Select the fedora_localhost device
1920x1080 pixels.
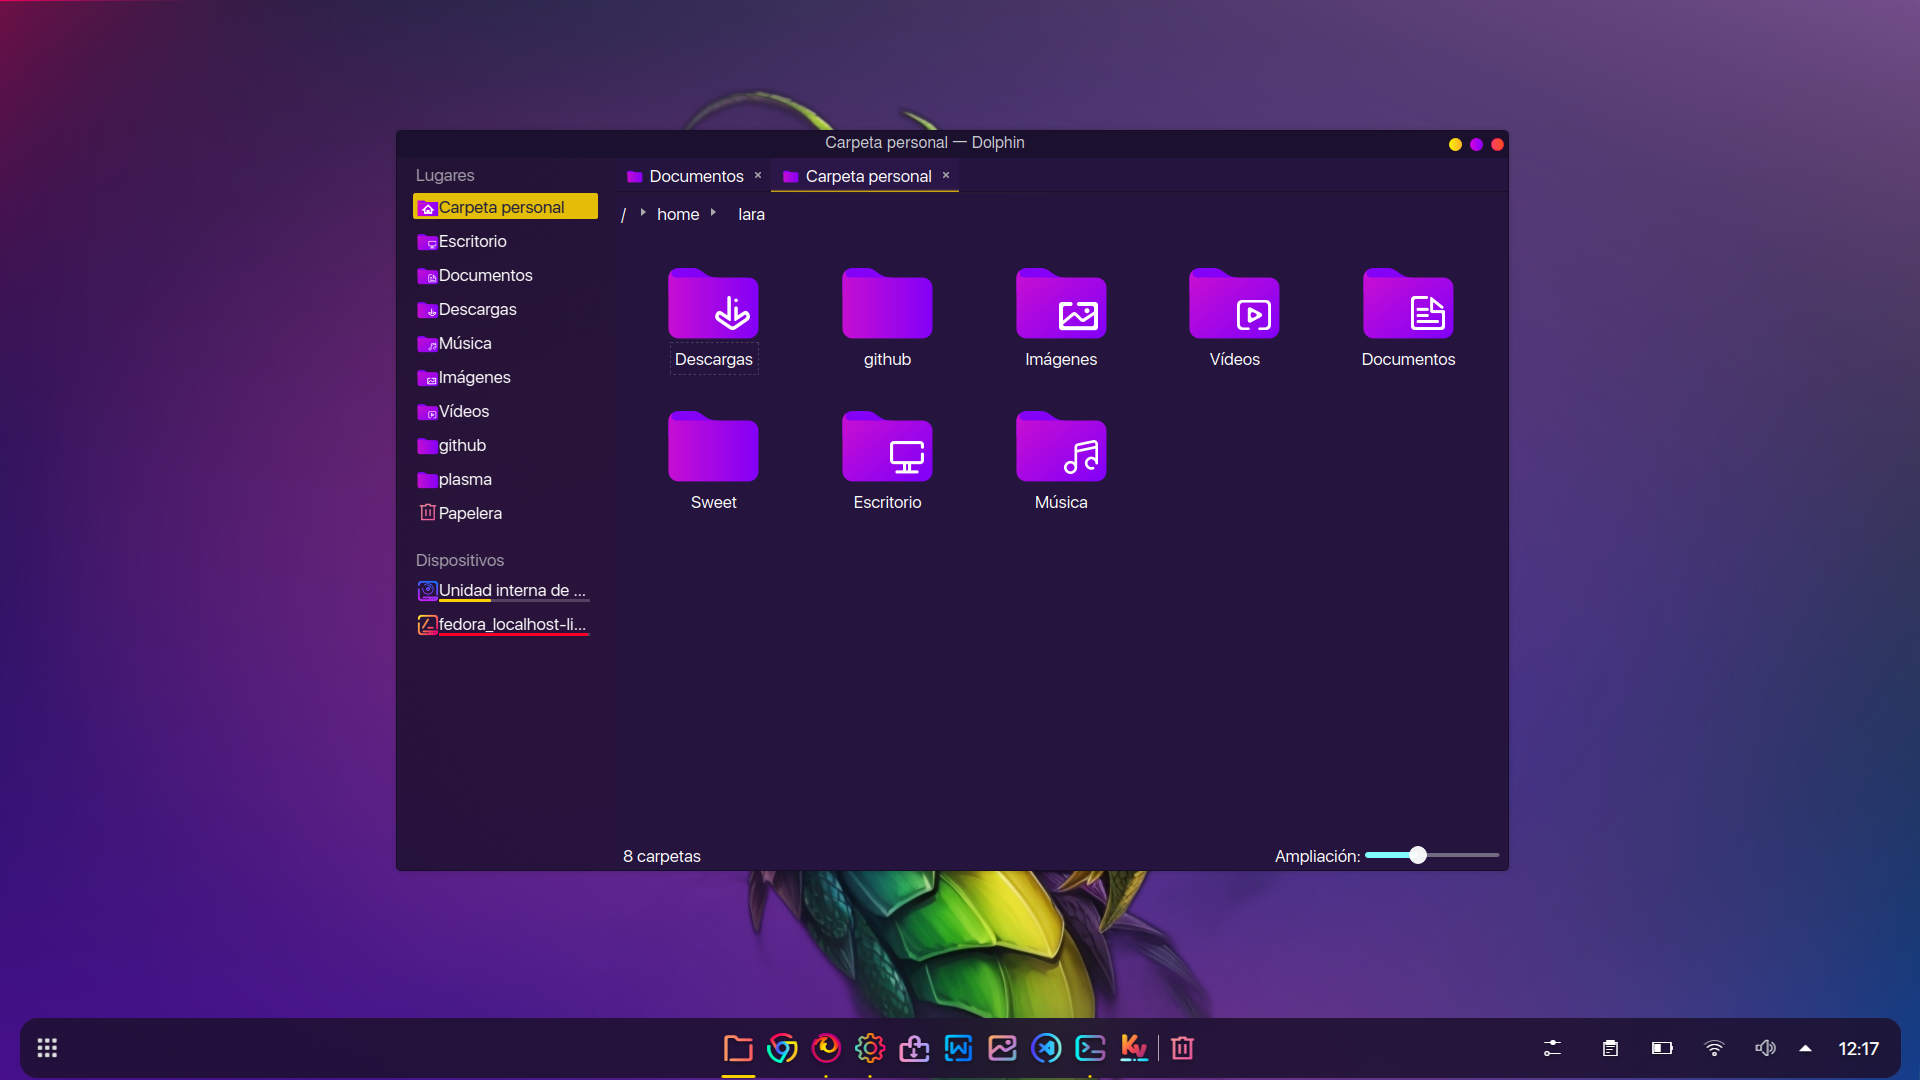(x=505, y=624)
